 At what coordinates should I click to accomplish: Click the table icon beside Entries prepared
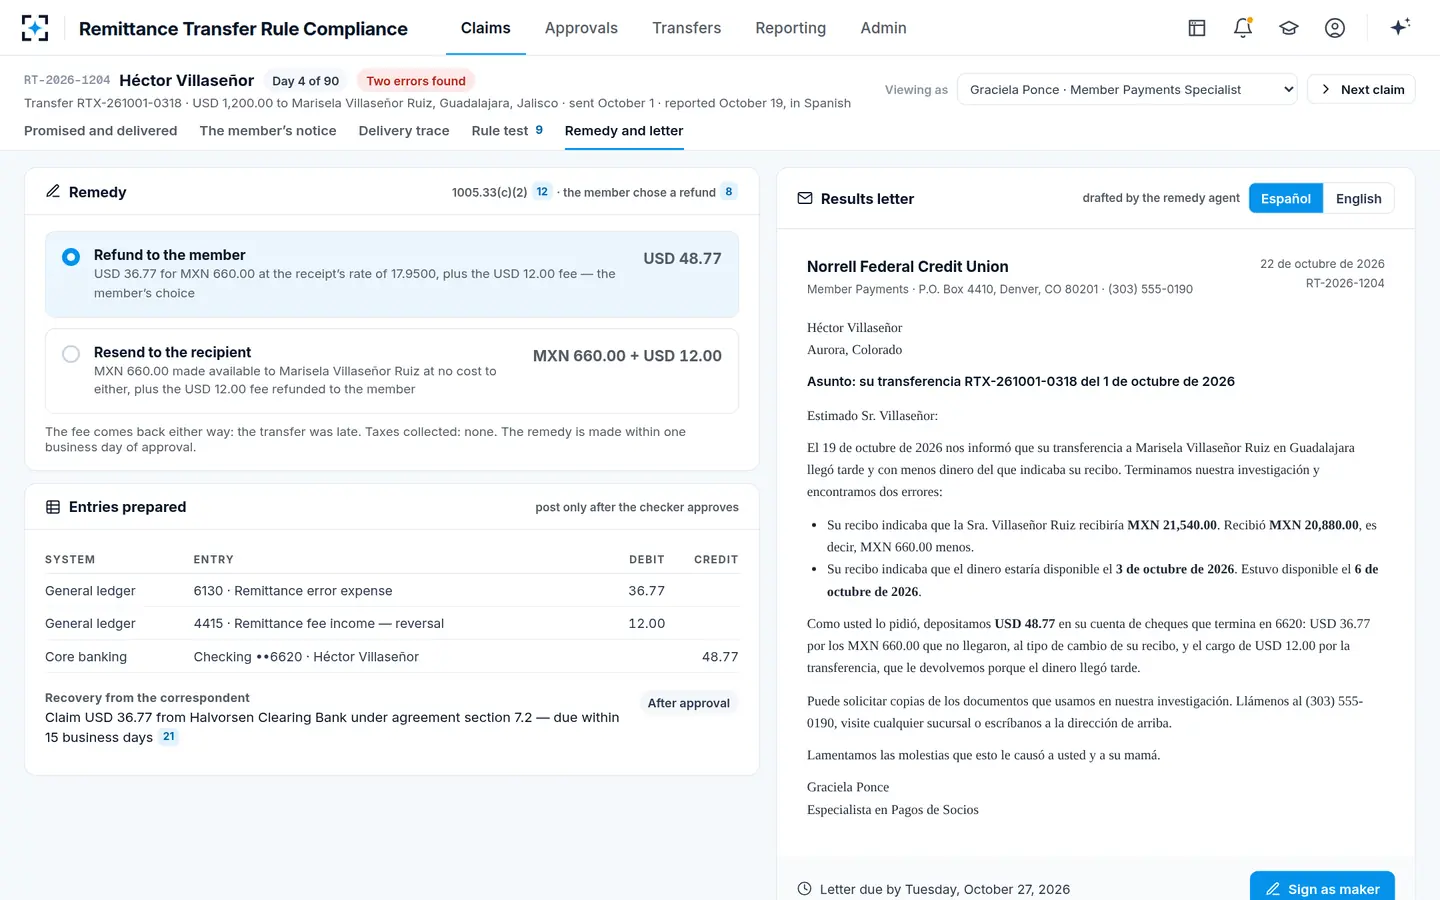pyautogui.click(x=53, y=507)
